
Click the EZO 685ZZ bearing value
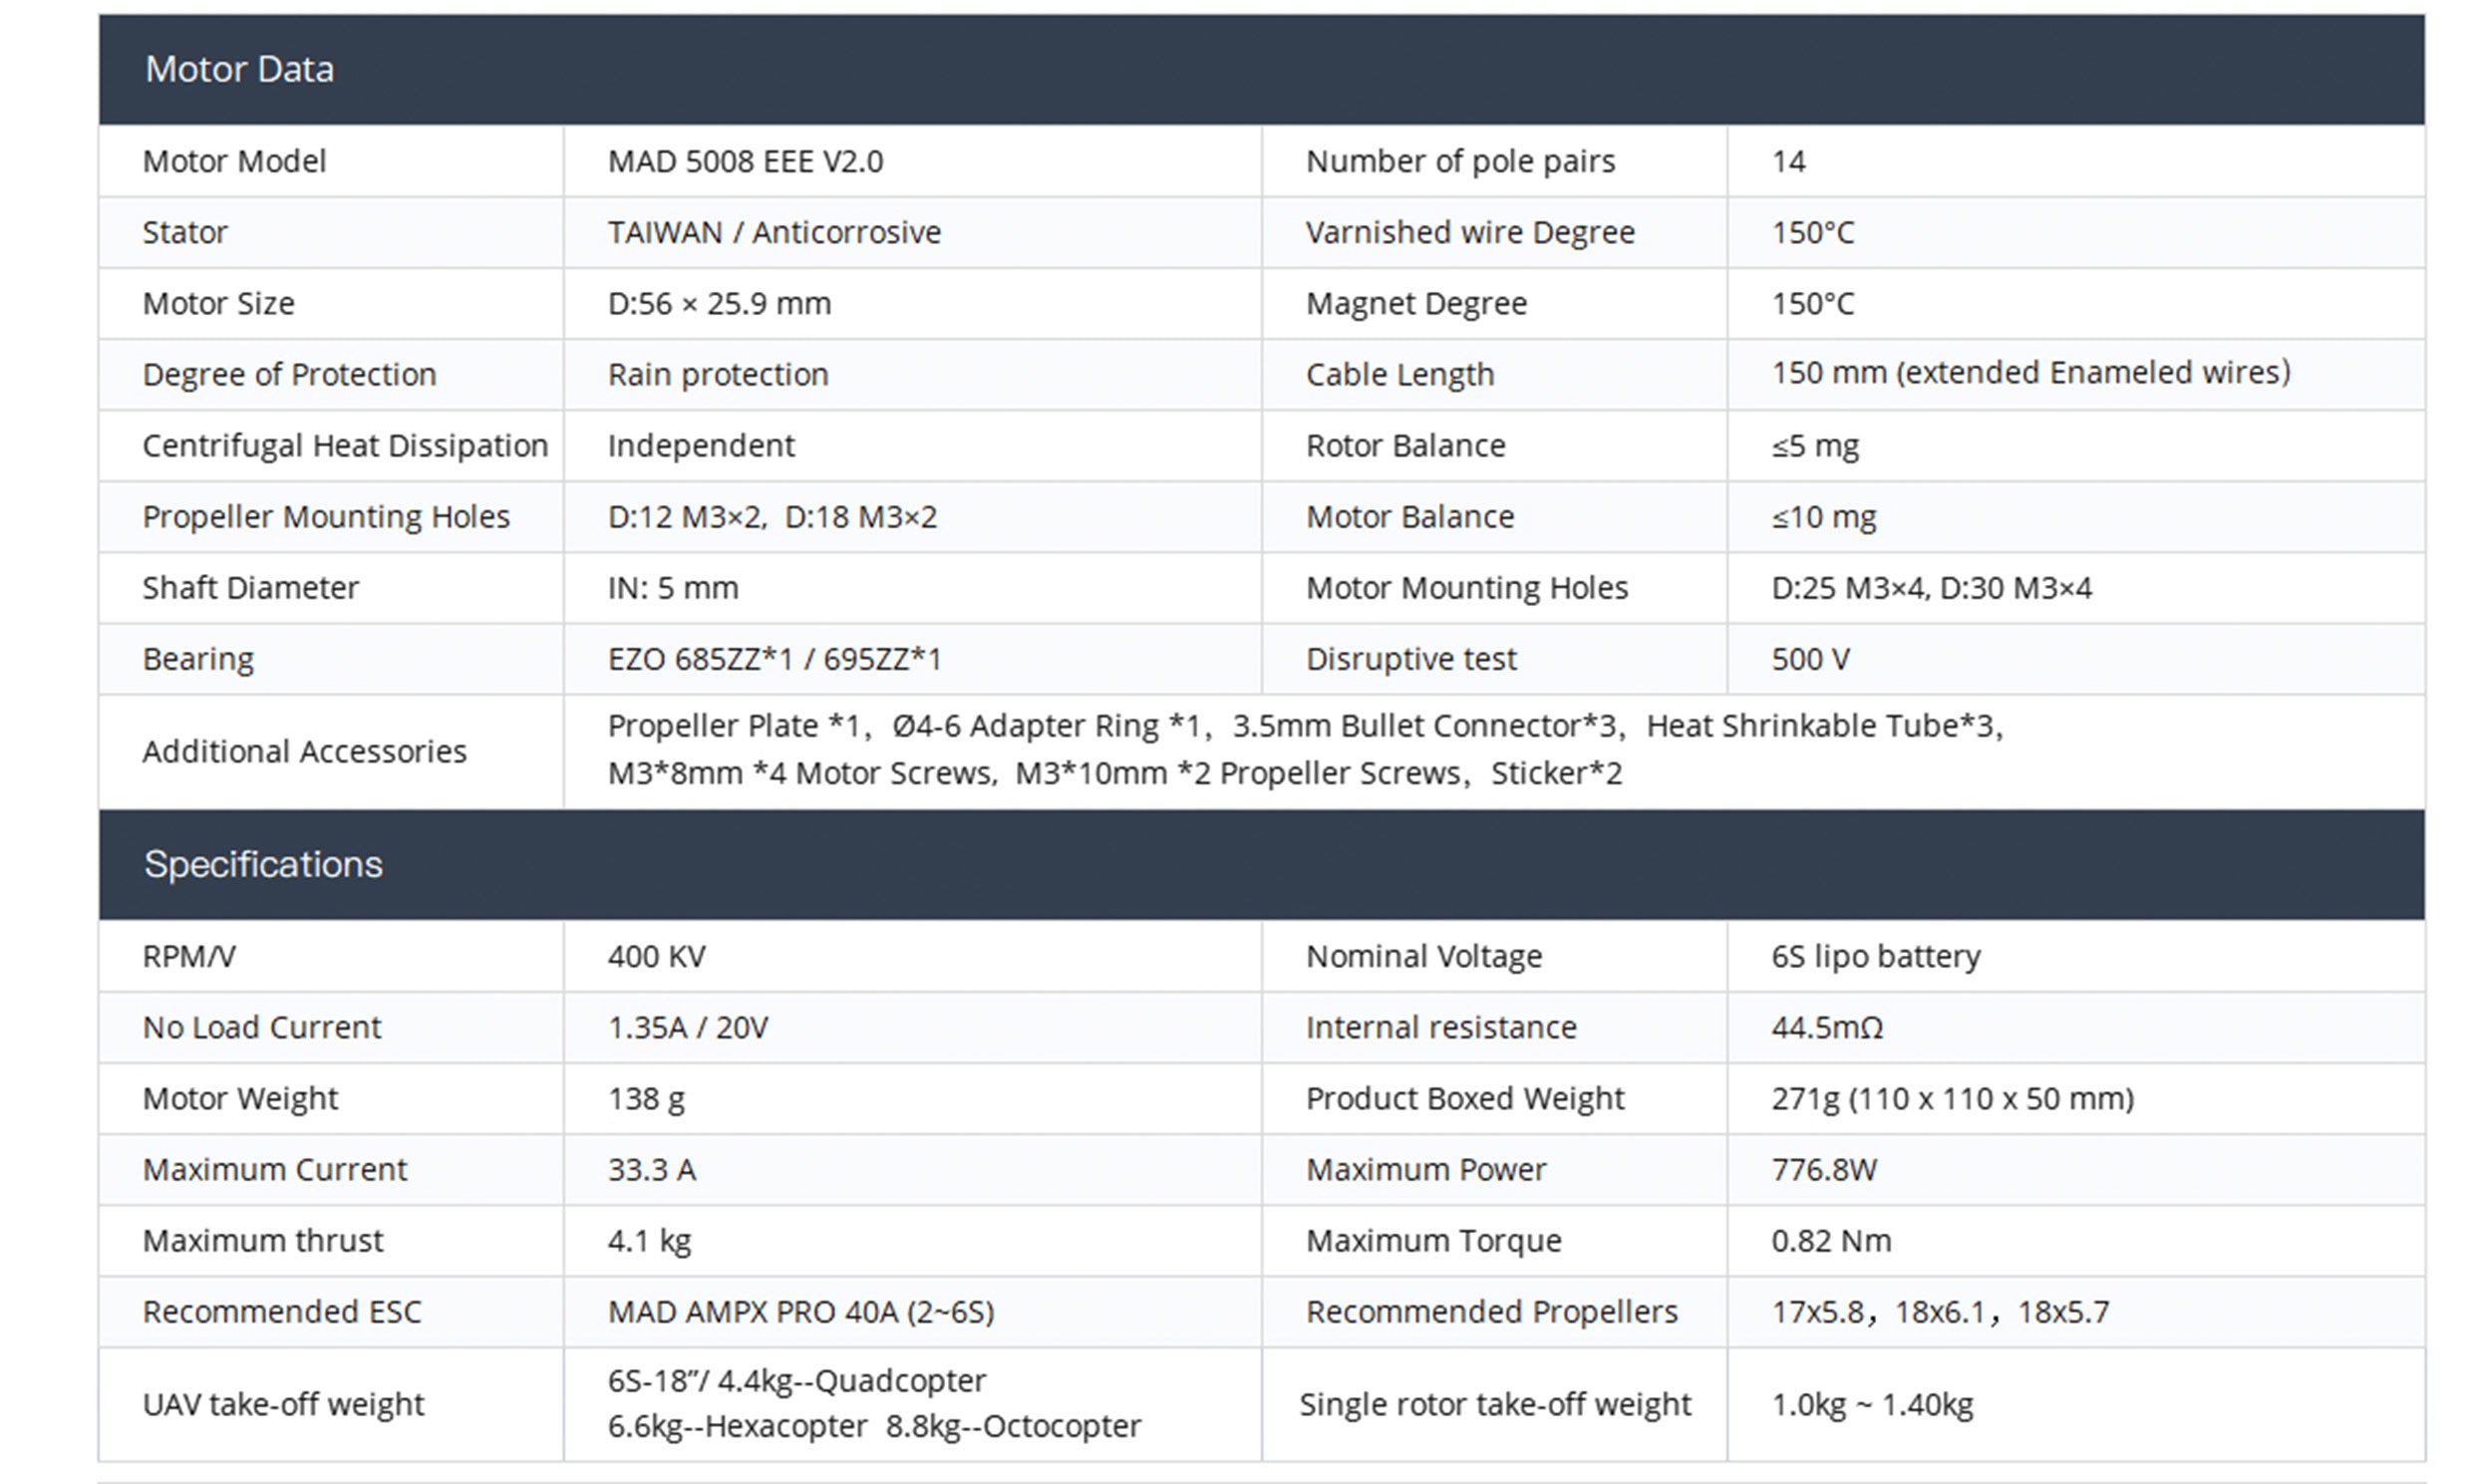coord(774,659)
